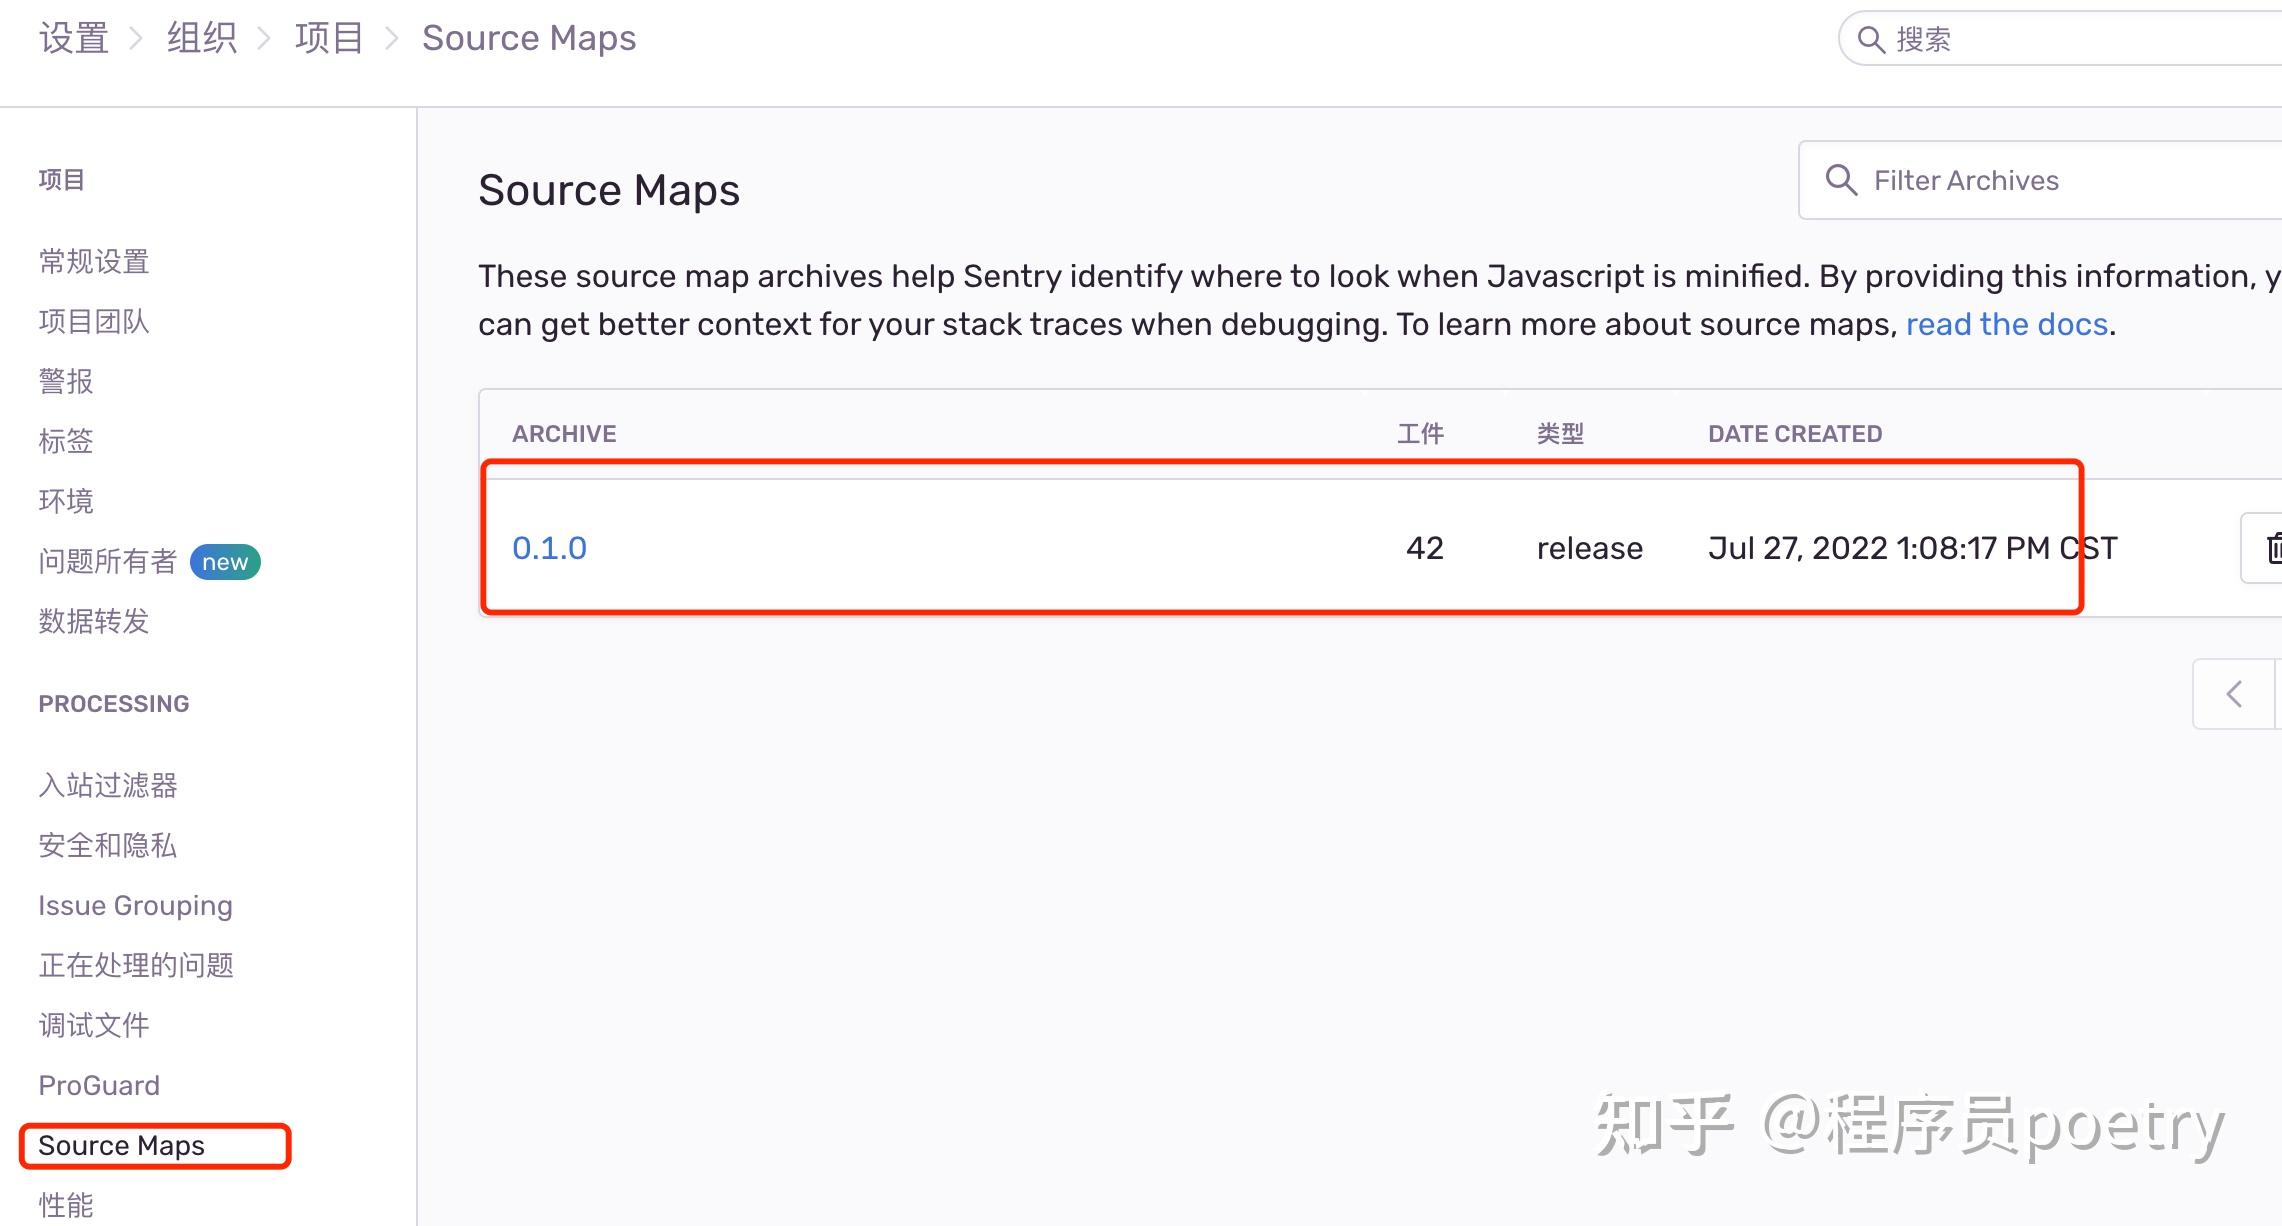
Task: Select 警报 in the sidebar
Action: tap(66, 382)
